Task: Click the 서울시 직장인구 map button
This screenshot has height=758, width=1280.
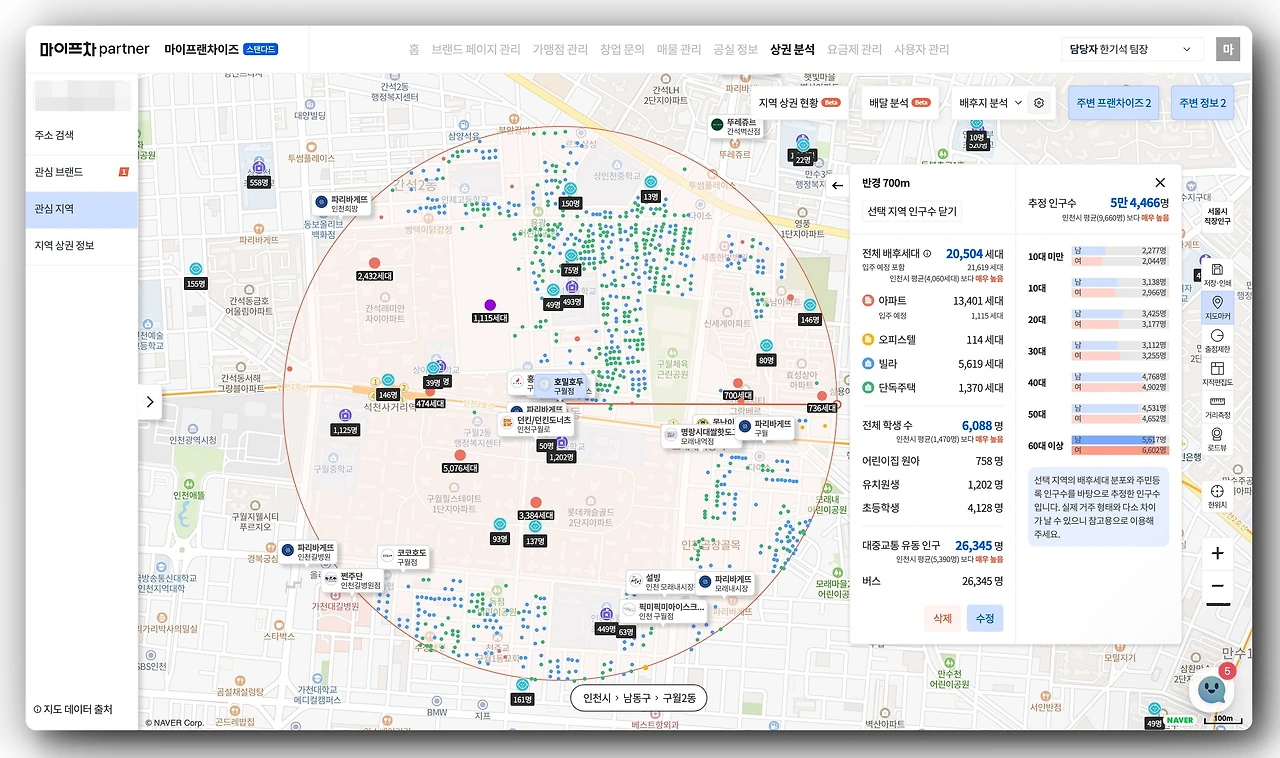Action: 1217,216
